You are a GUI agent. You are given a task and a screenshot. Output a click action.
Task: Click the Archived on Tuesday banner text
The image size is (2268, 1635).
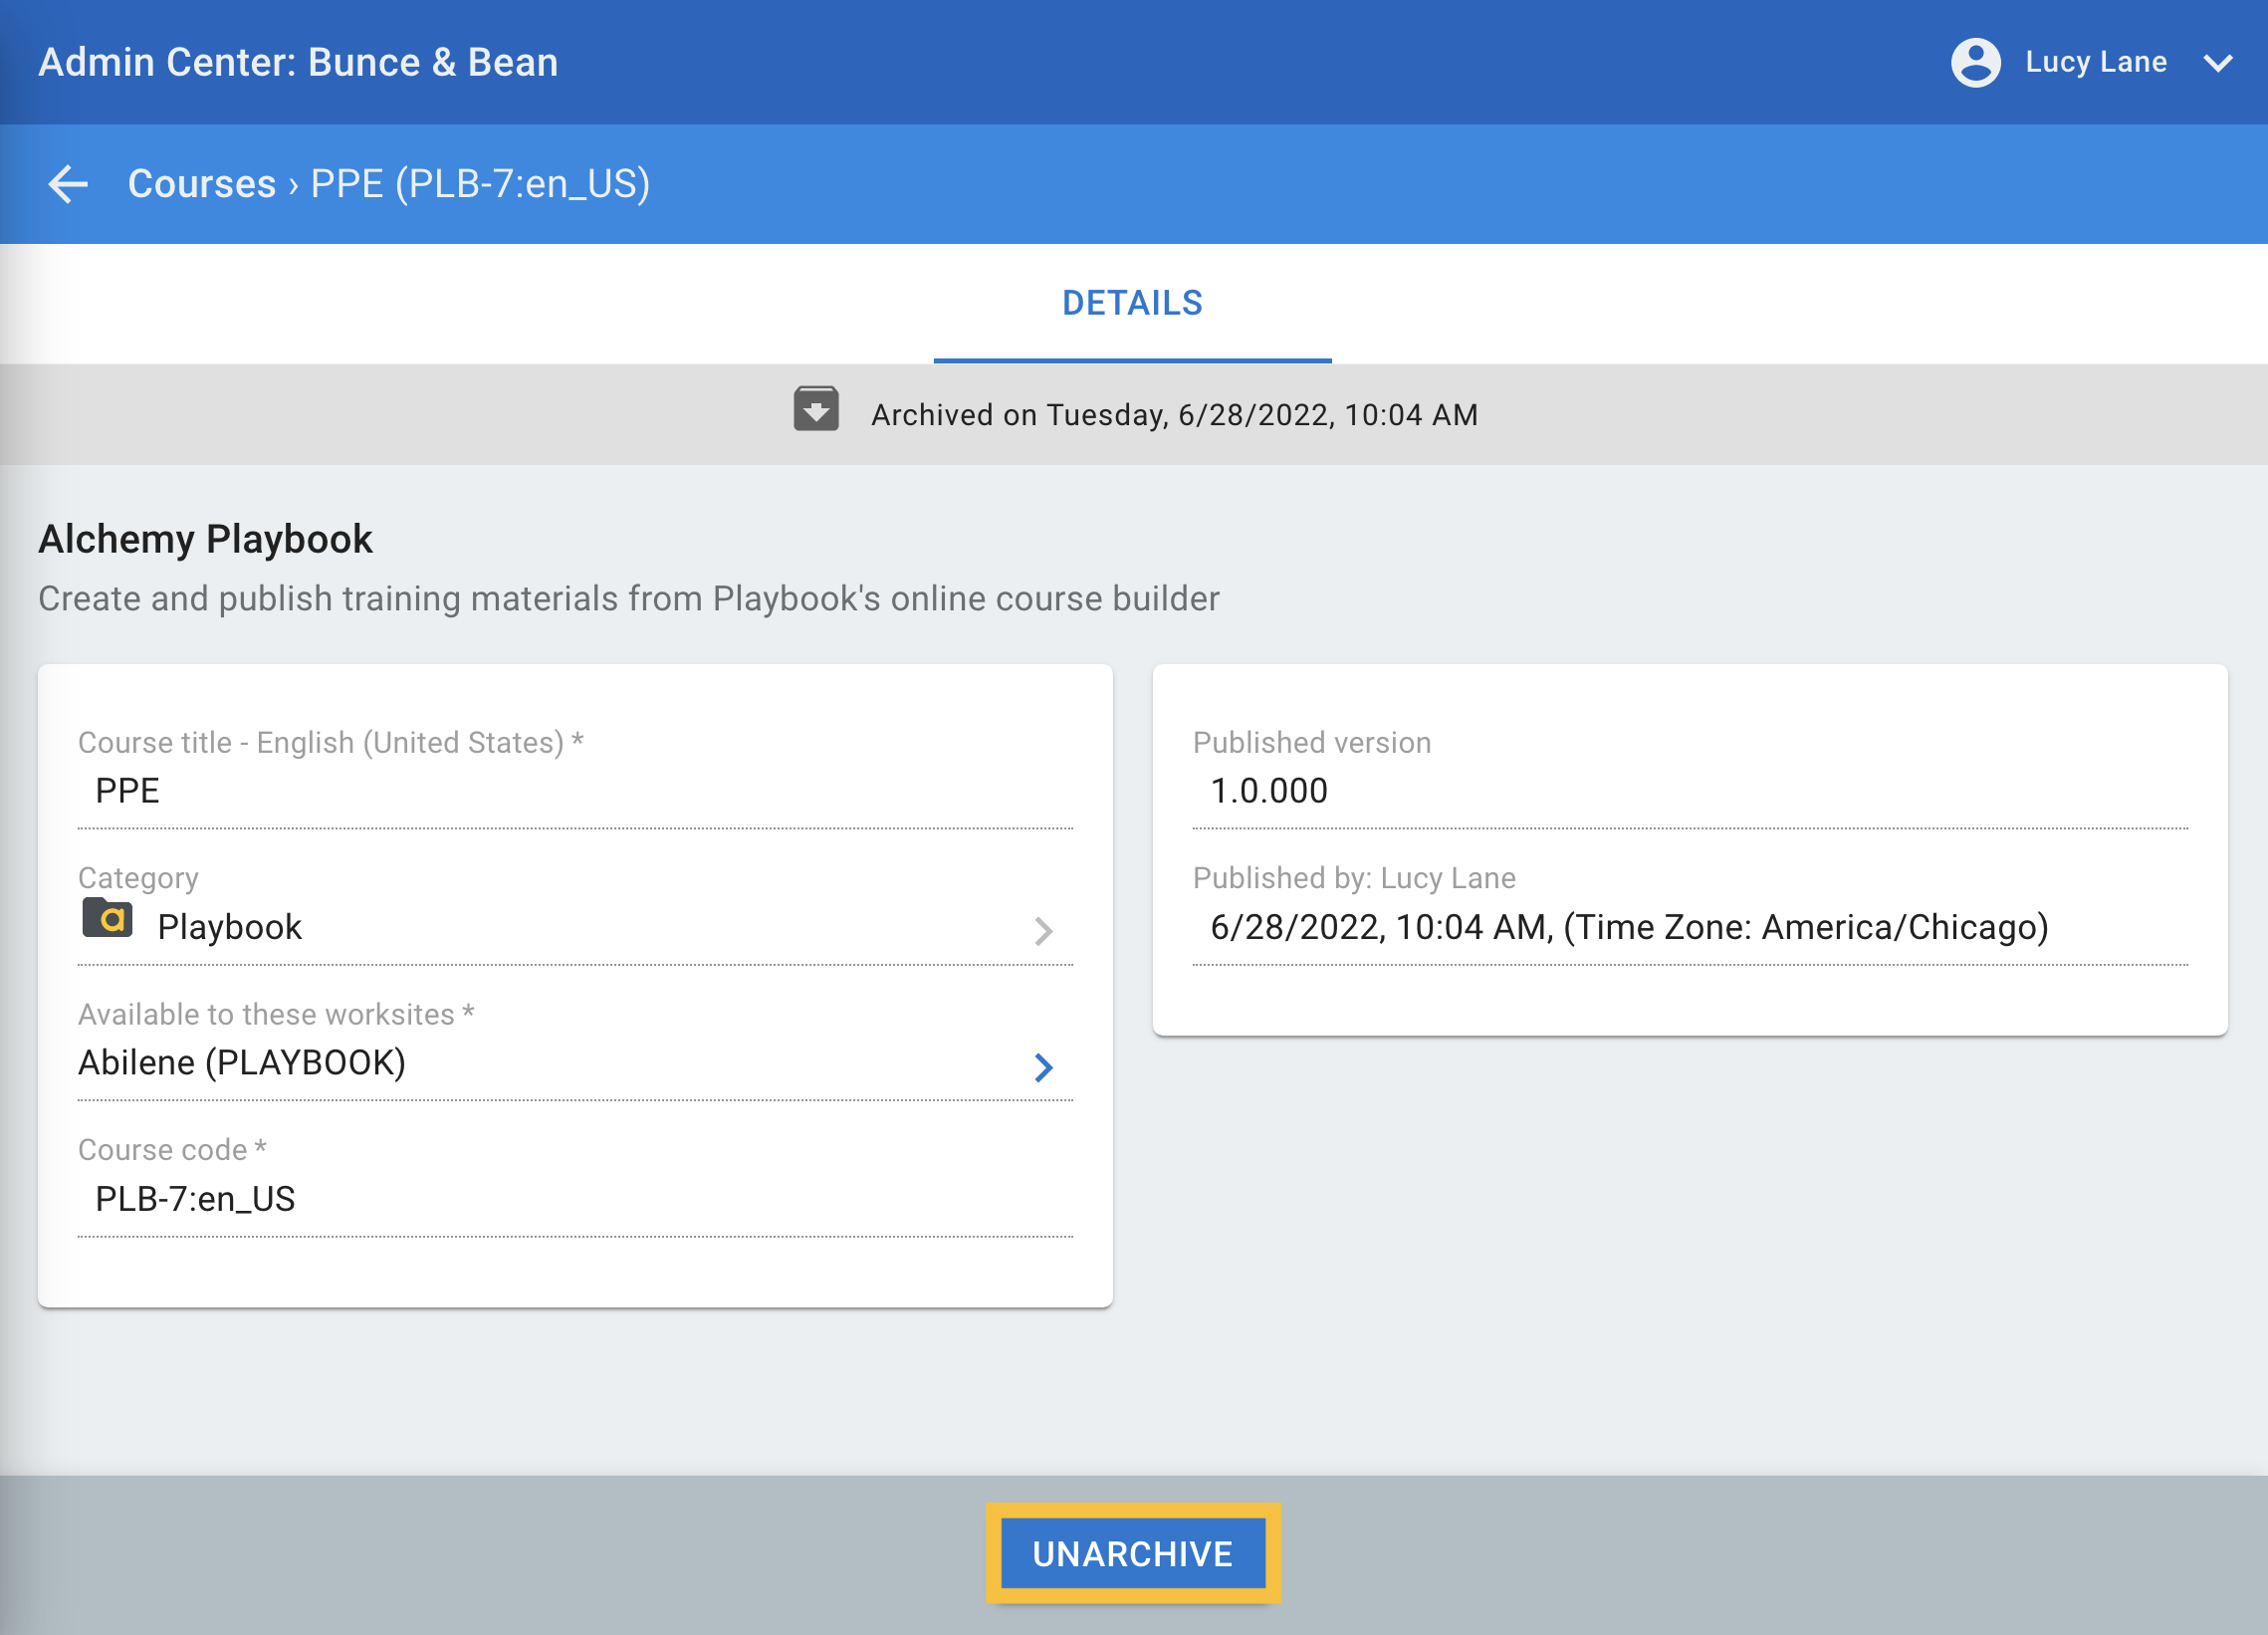[1174, 415]
